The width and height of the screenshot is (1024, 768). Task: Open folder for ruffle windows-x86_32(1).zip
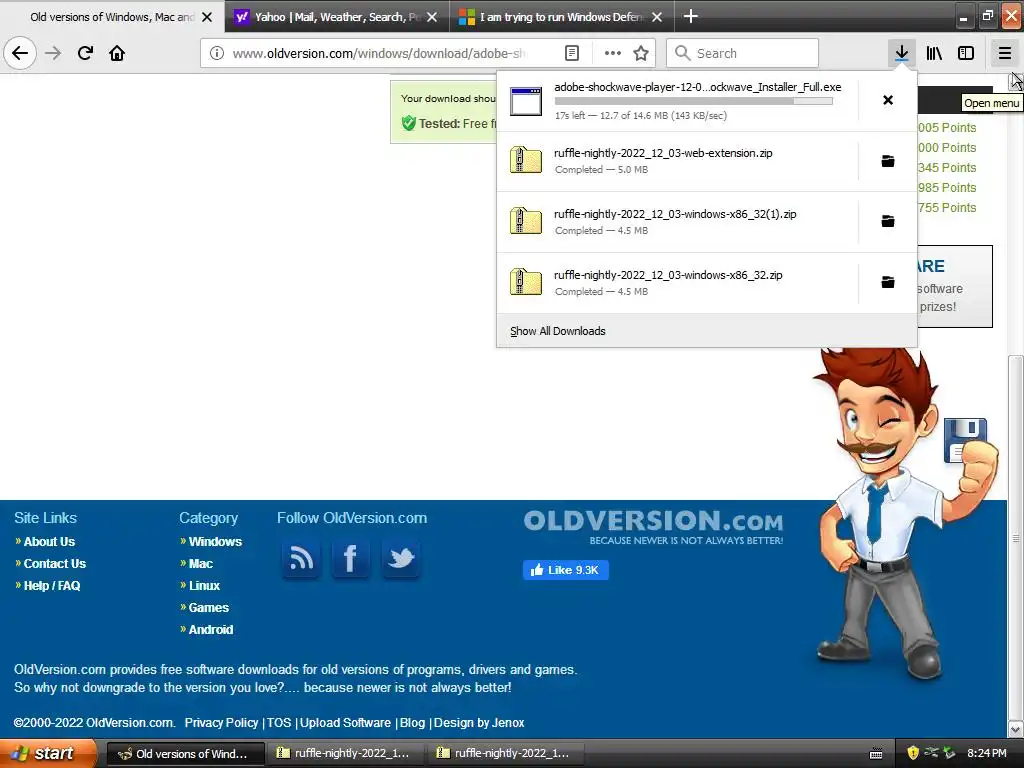pyautogui.click(x=888, y=221)
